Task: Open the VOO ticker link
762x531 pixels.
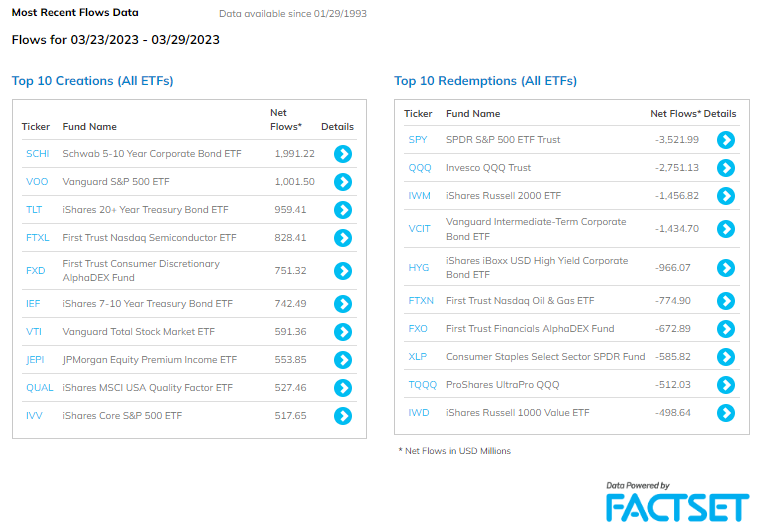Action: [x=37, y=182]
